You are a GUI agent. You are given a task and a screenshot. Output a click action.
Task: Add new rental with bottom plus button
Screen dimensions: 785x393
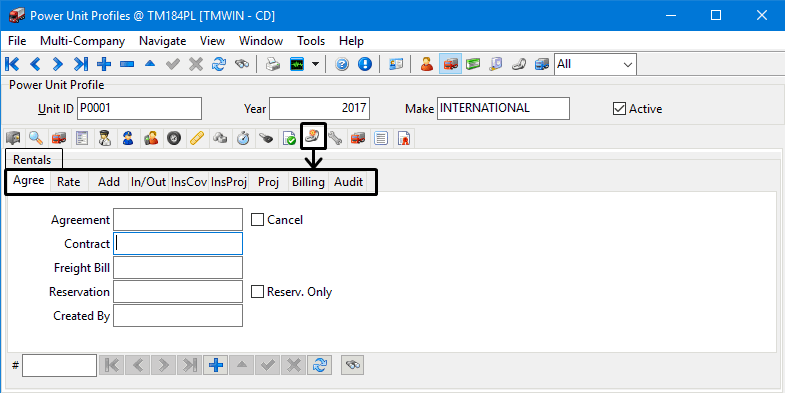tap(216, 365)
